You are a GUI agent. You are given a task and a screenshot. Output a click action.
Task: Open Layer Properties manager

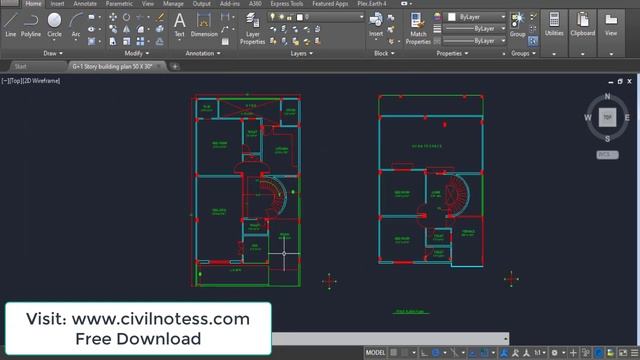pos(252,28)
